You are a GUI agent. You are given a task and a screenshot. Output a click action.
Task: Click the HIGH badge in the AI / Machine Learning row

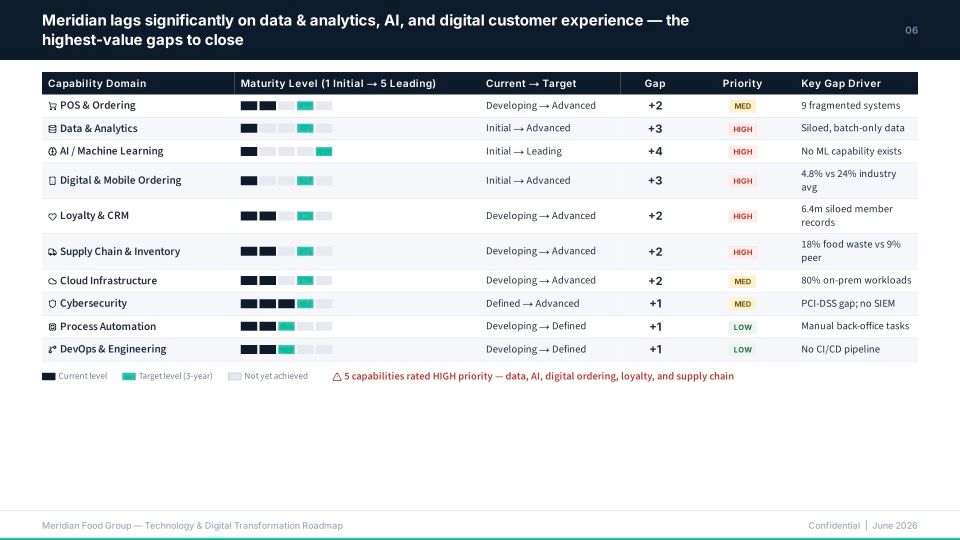[742, 152]
